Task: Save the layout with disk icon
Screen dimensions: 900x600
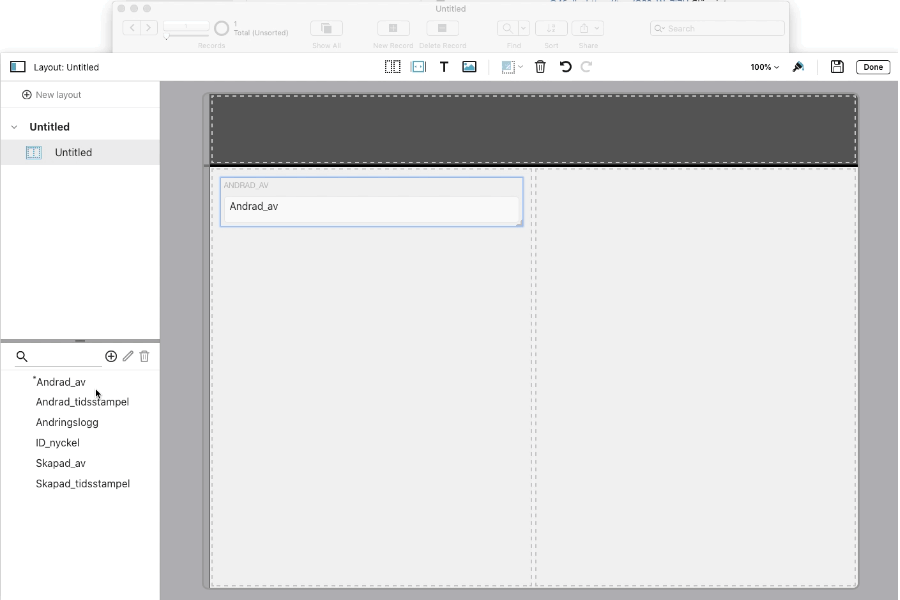Action: coord(837,67)
